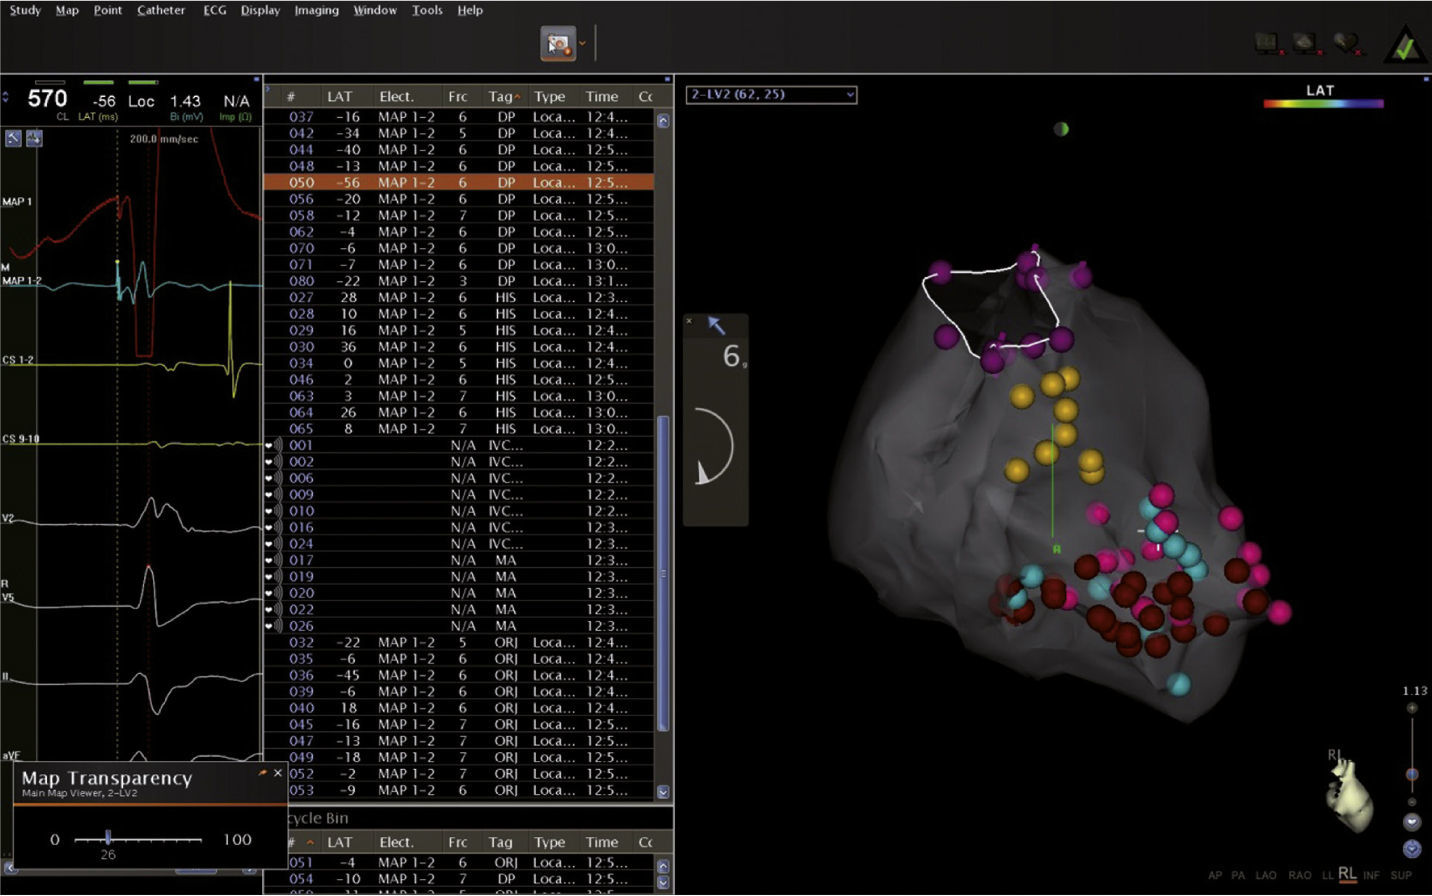Screen dimensions: 1432x896
Task: Click the green checkmark system status triangle
Action: (x=1405, y=45)
